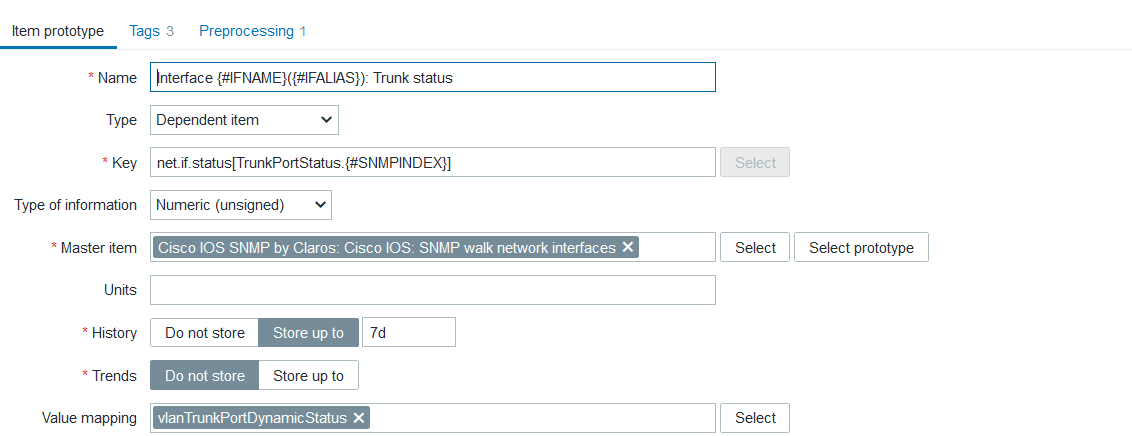Viewport: 1132px width, 436px height.
Task: Expand the Type of information dropdown
Action: (x=240, y=205)
